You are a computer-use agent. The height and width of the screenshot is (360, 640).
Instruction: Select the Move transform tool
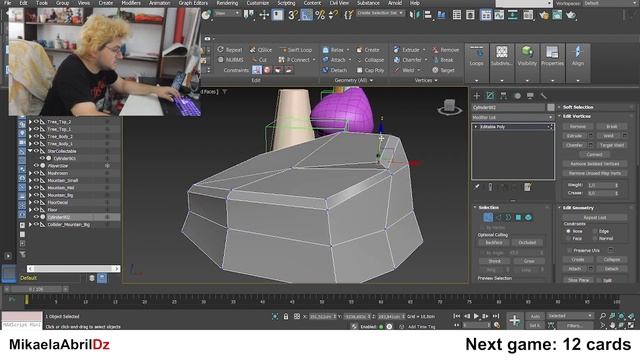(264, 15)
